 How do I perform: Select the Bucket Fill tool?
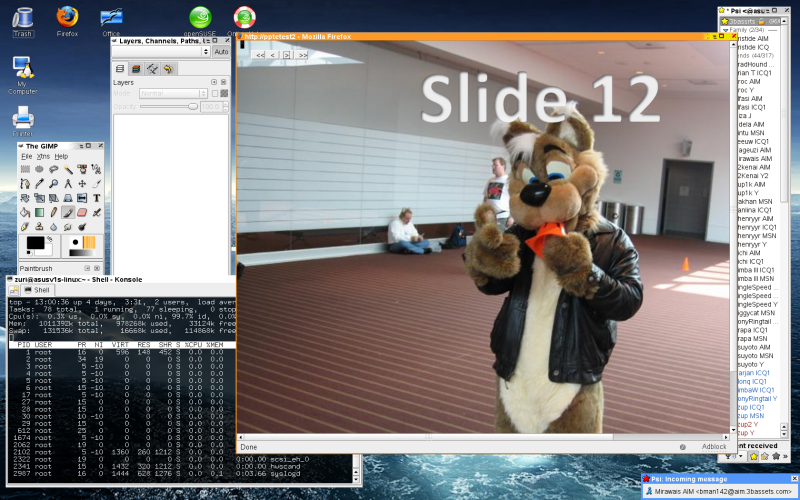(x=26, y=212)
